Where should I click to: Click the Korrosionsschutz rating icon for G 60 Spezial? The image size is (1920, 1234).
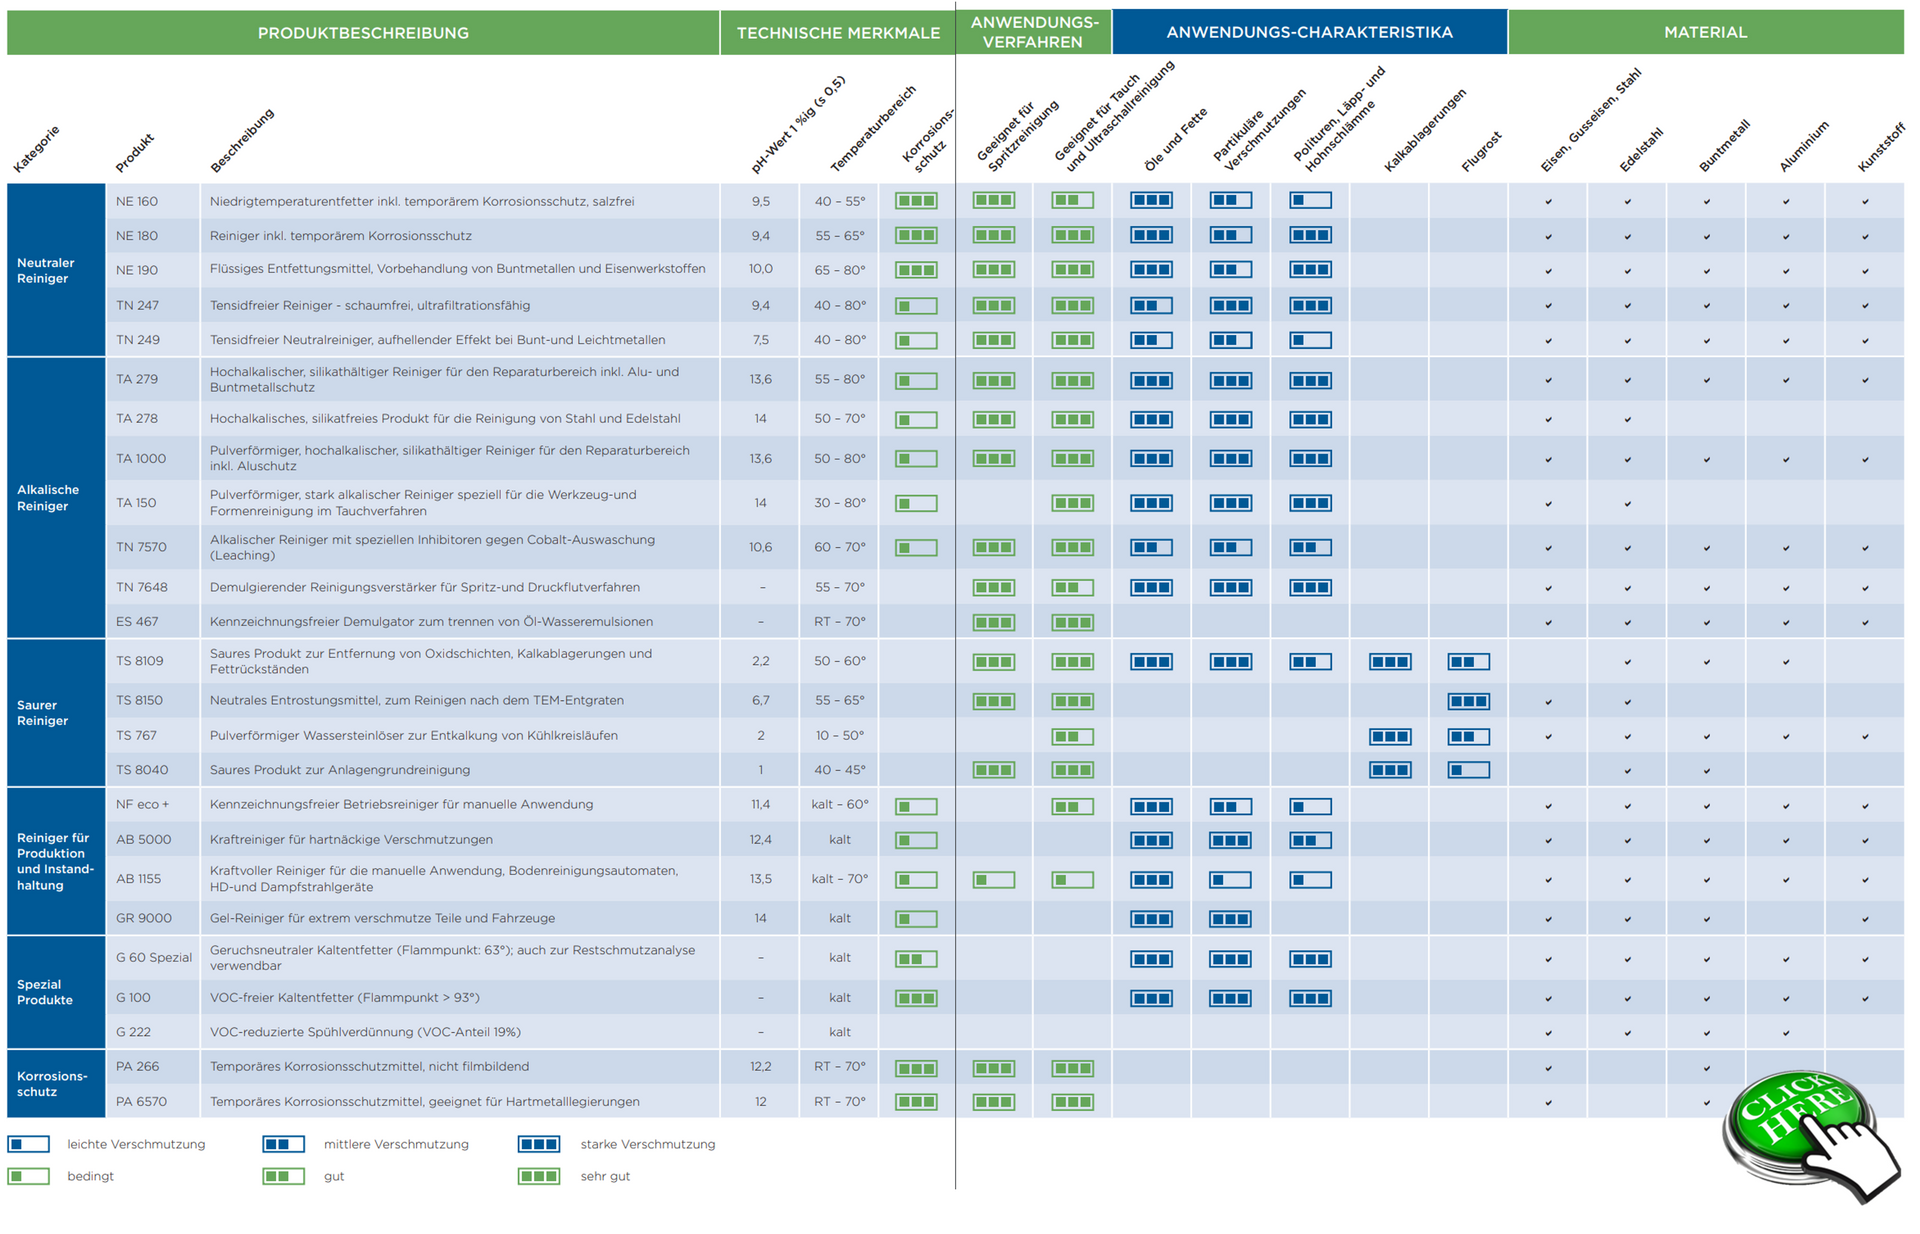click(916, 959)
